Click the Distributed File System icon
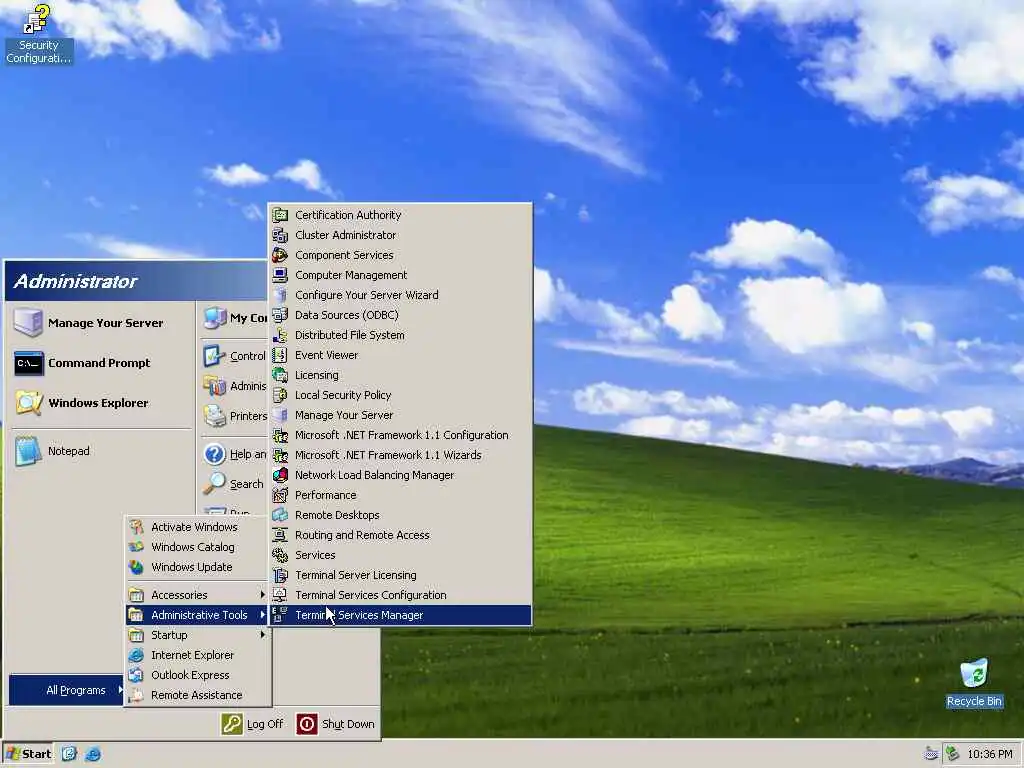This screenshot has height=768, width=1024. [x=280, y=335]
